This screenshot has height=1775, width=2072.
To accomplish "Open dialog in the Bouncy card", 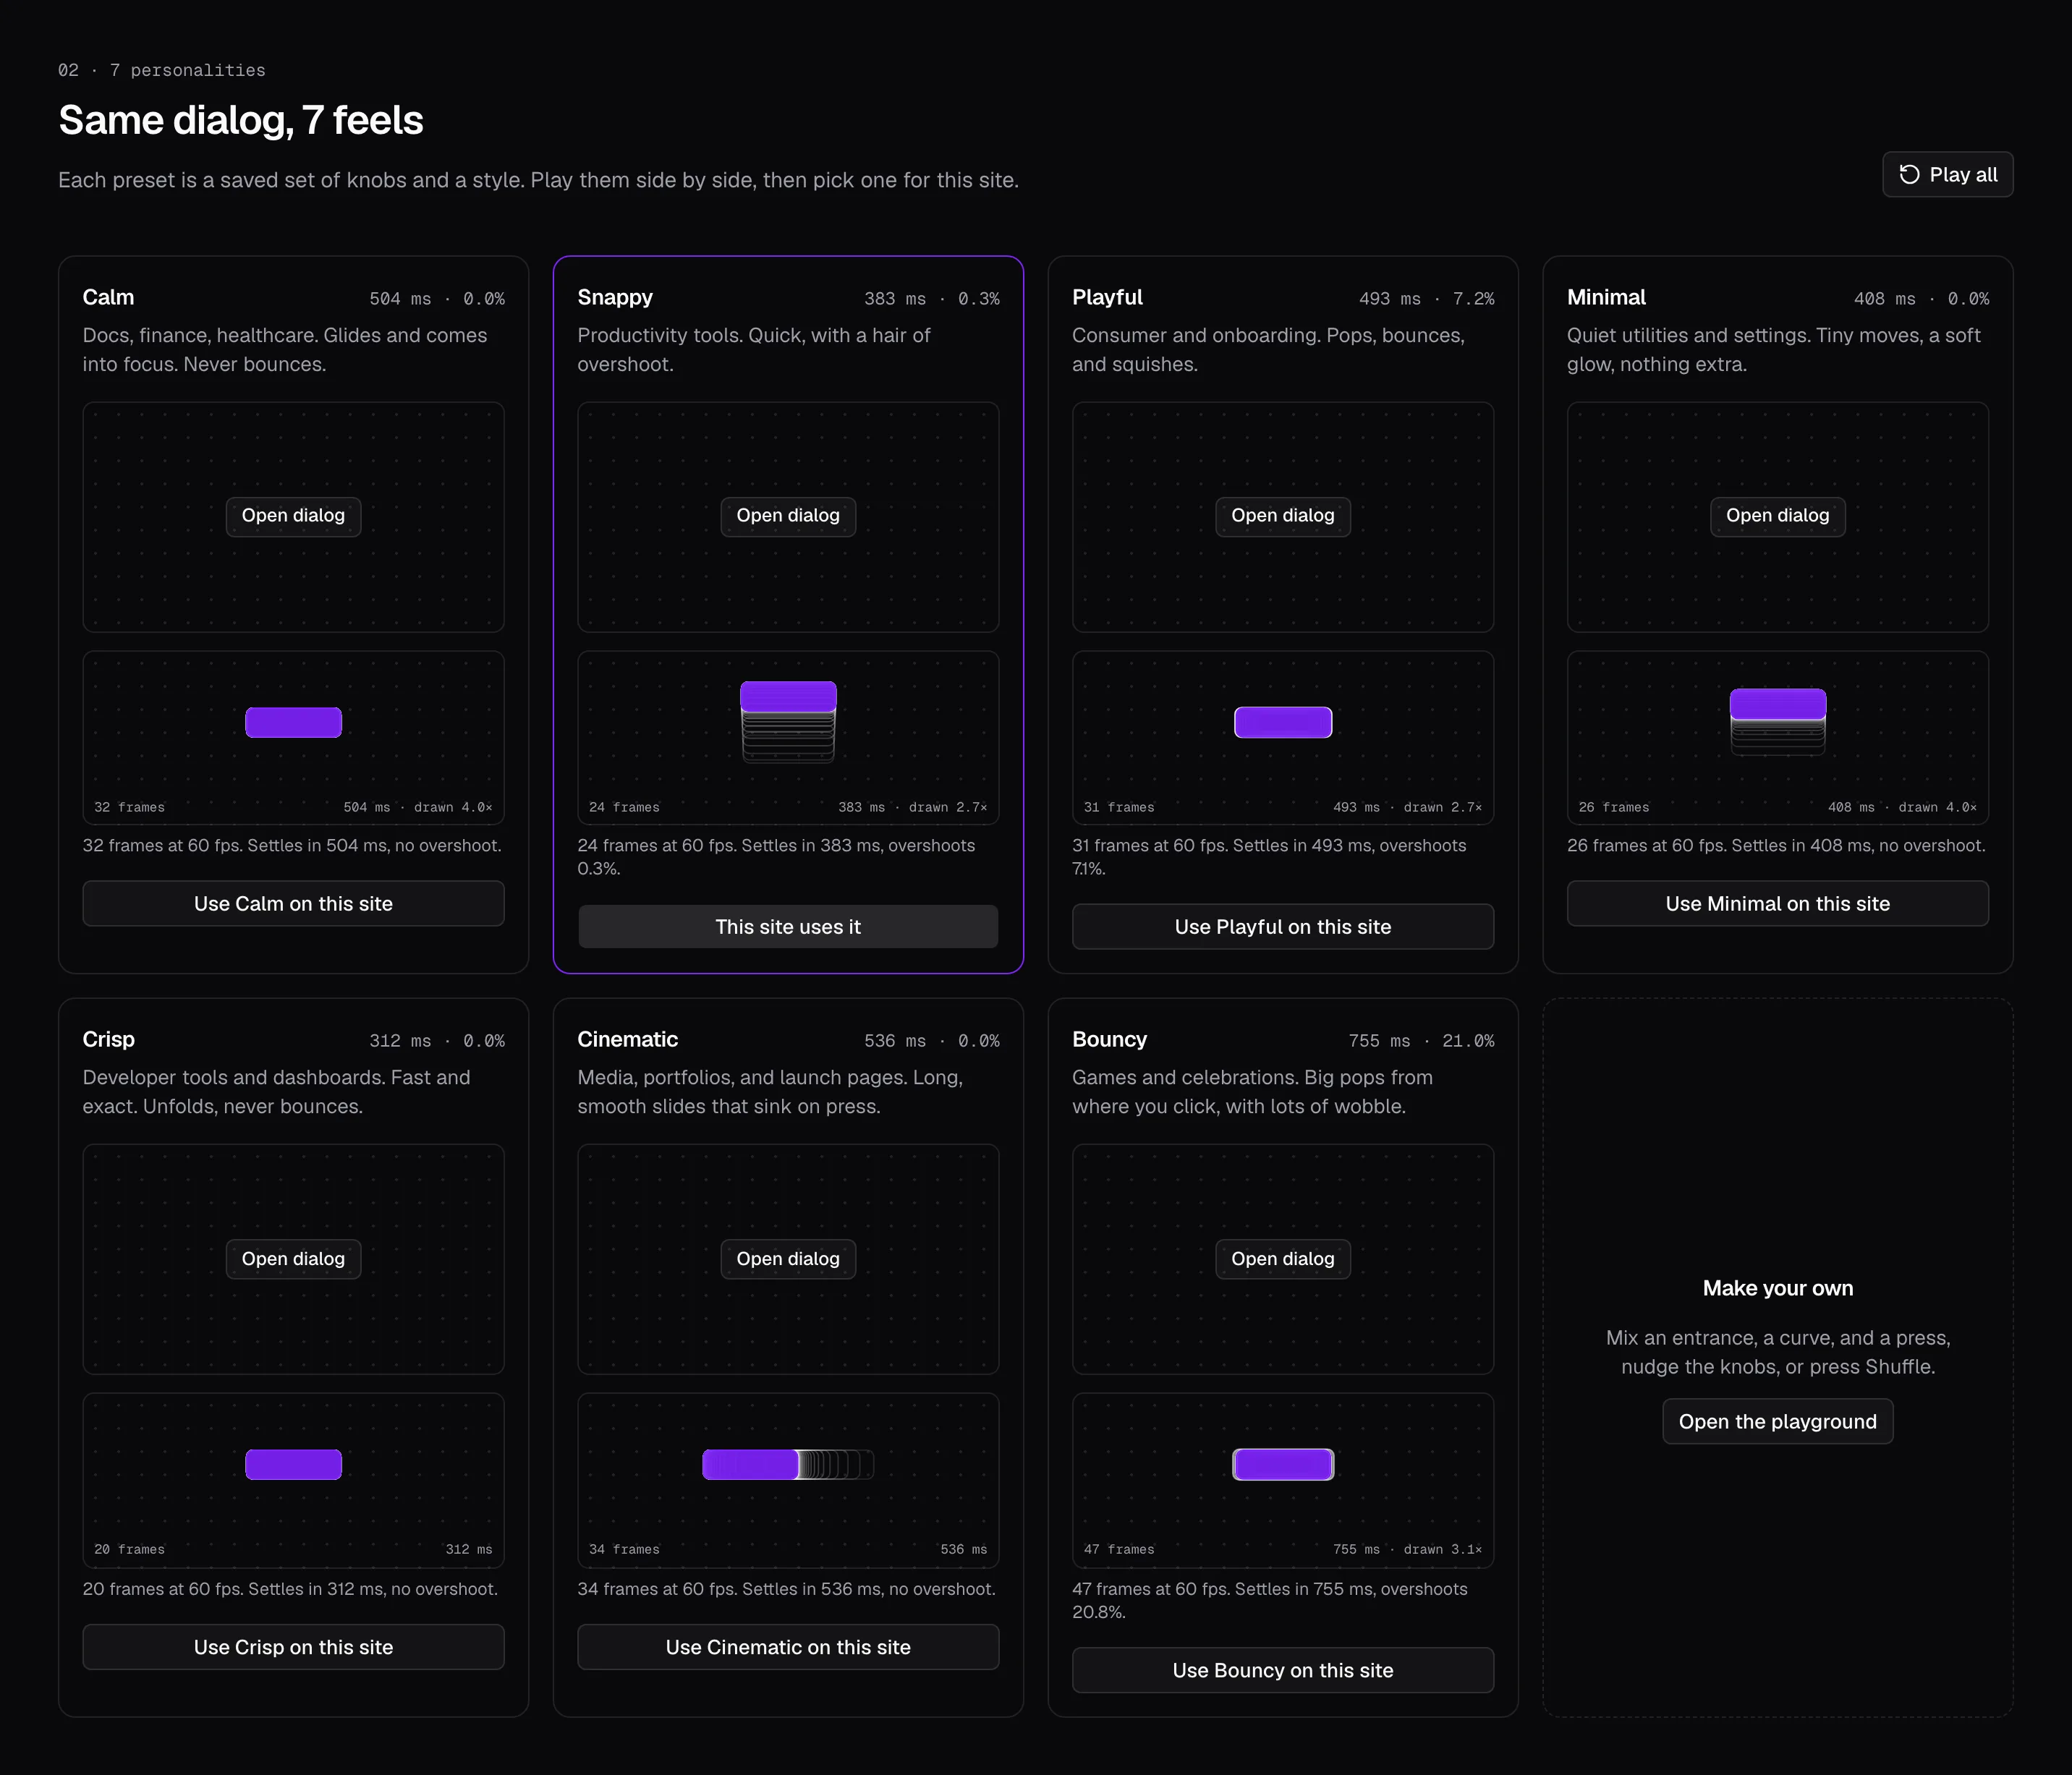I will tap(1283, 1259).
